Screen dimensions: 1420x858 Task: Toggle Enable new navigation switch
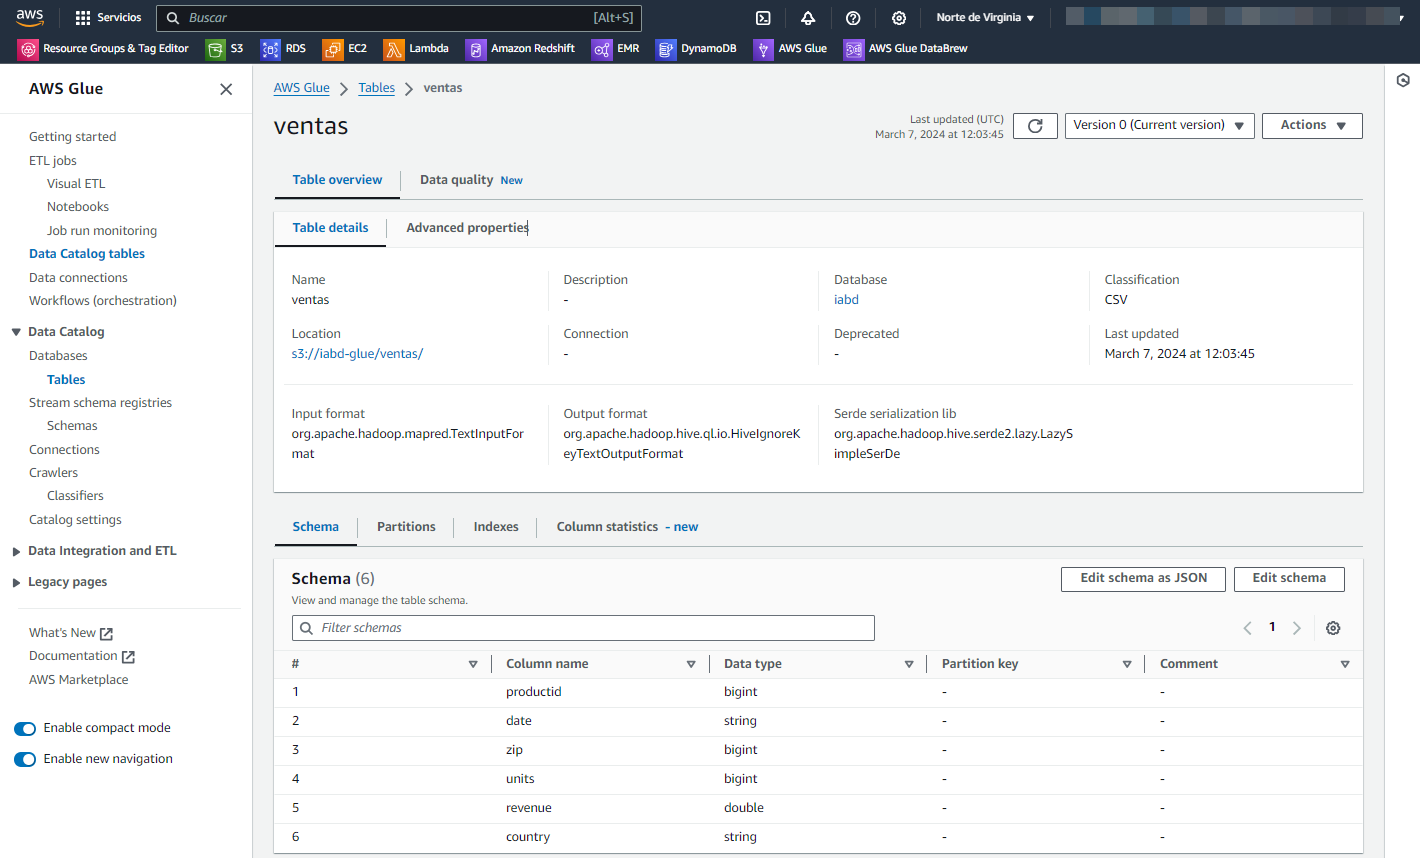[x=25, y=759]
